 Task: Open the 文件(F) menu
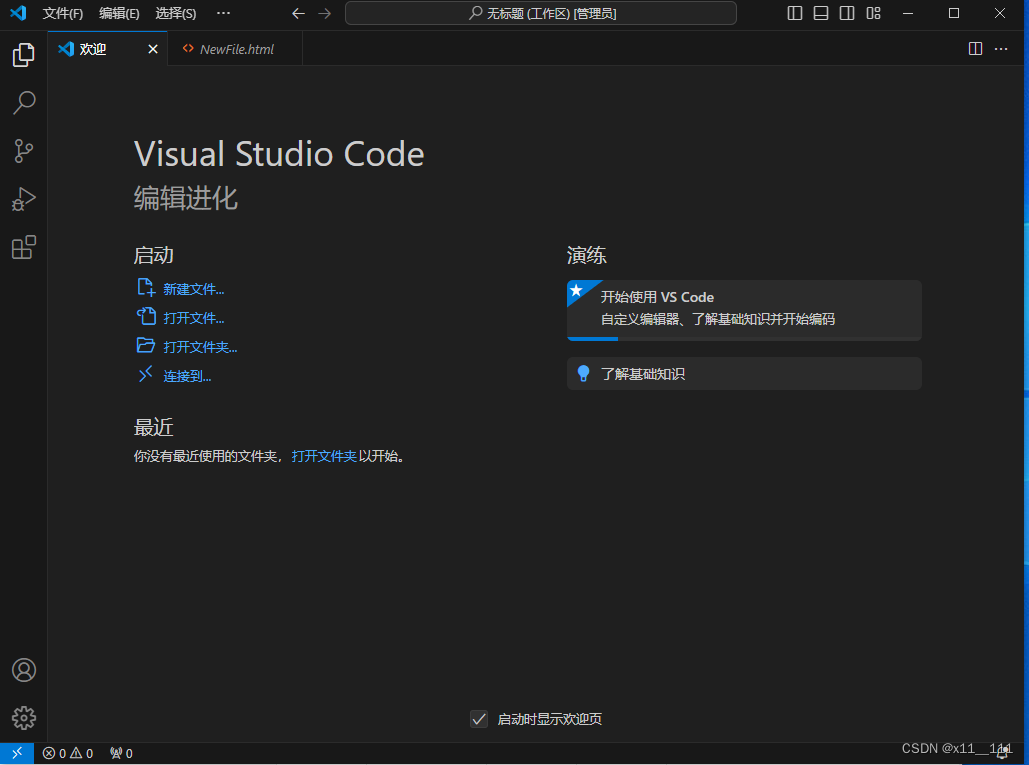[63, 13]
